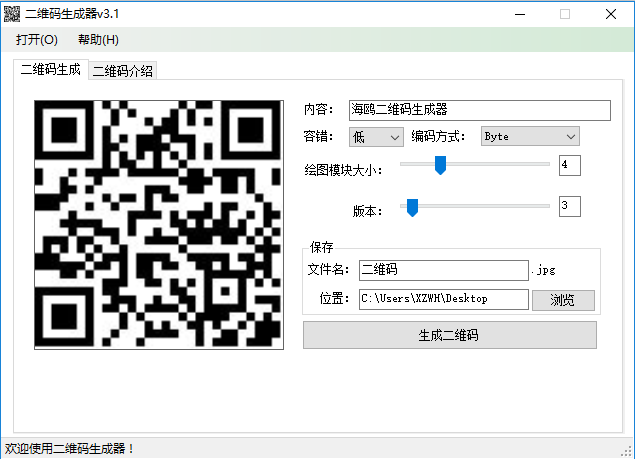Click the 内容 text input field
Viewport: 635px width, 459px height.
(478, 110)
